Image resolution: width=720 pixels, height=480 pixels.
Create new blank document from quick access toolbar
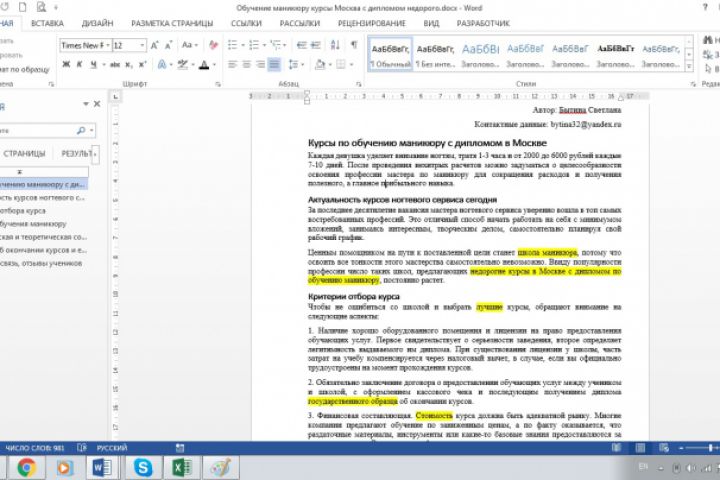coord(22,7)
